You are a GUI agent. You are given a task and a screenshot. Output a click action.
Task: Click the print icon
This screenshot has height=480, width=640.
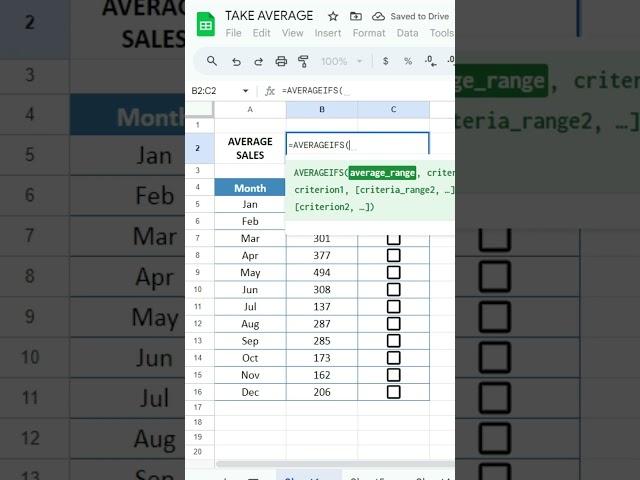pos(281,62)
